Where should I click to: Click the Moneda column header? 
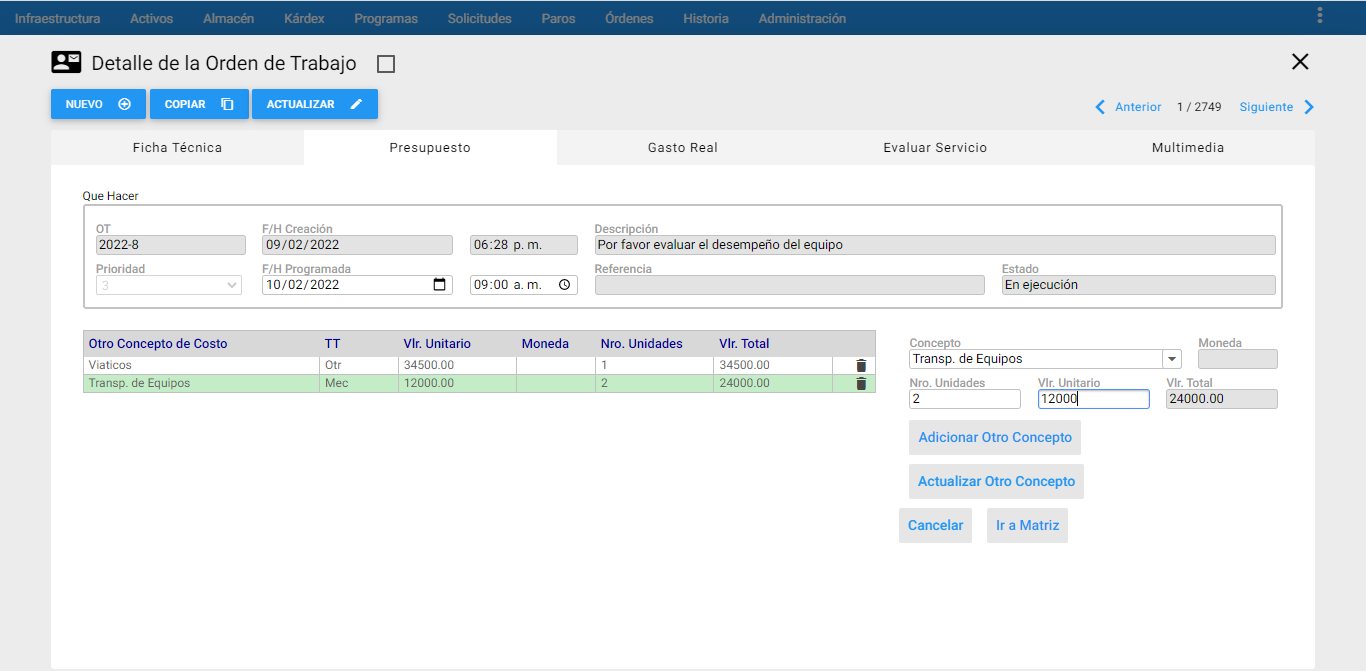(x=545, y=344)
